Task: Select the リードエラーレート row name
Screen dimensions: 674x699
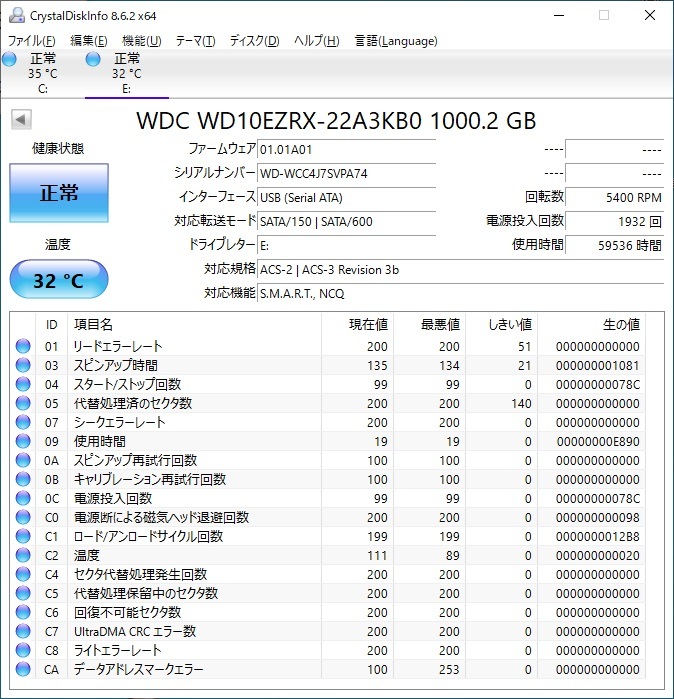Action: point(118,346)
